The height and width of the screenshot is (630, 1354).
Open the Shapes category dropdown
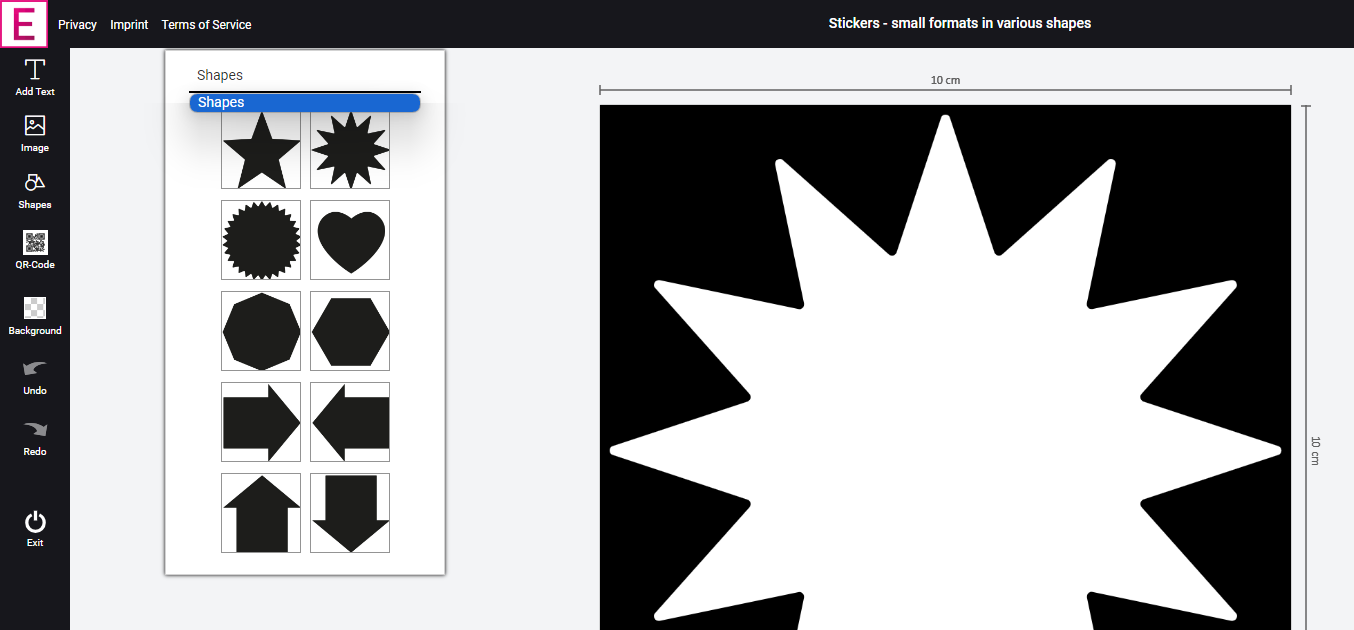(x=305, y=76)
